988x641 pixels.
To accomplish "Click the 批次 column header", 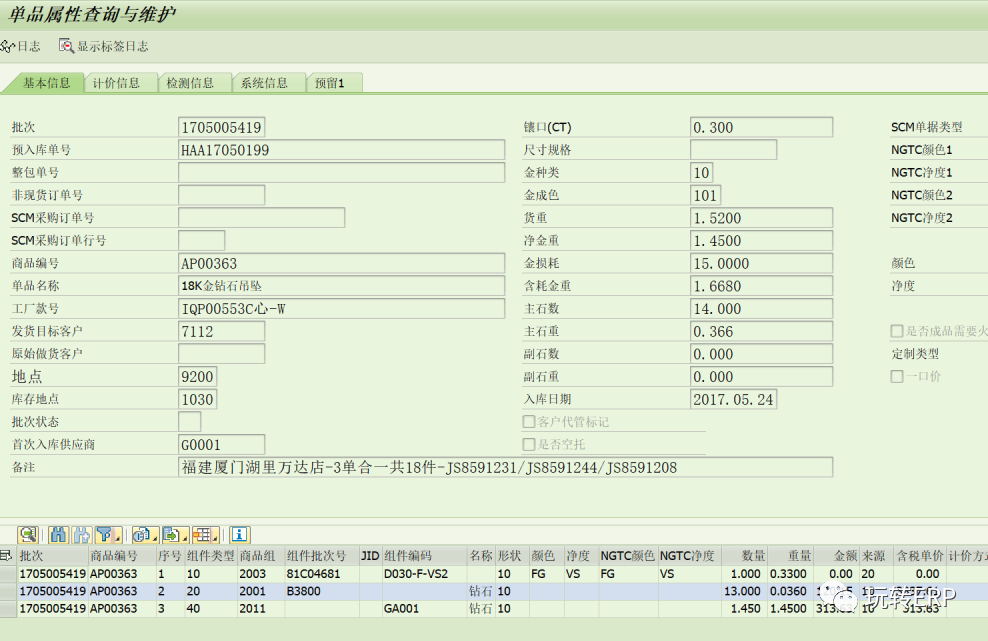I will (x=53, y=555).
